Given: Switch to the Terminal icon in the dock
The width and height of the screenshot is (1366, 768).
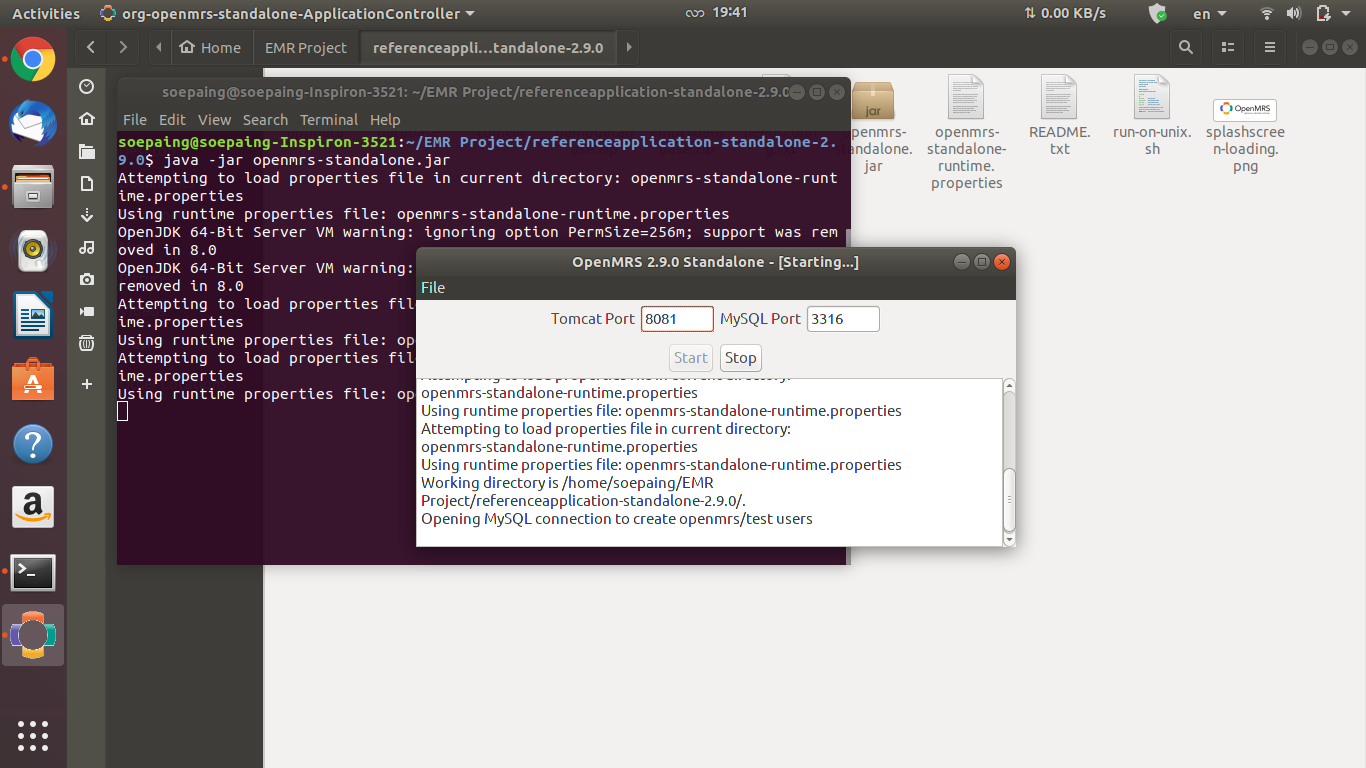Looking at the screenshot, I should [x=33, y=572].
